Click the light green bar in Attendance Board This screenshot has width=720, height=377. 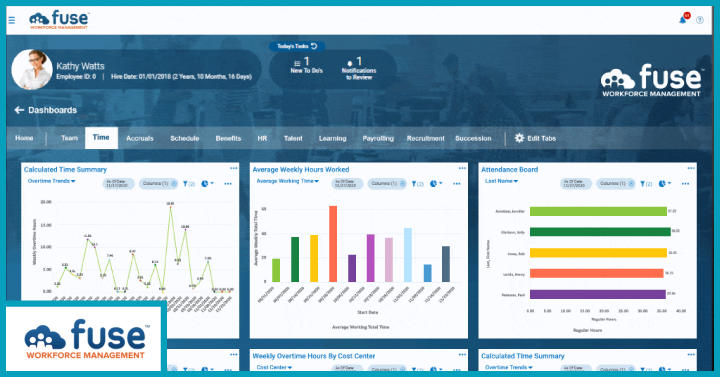[598, 211]
